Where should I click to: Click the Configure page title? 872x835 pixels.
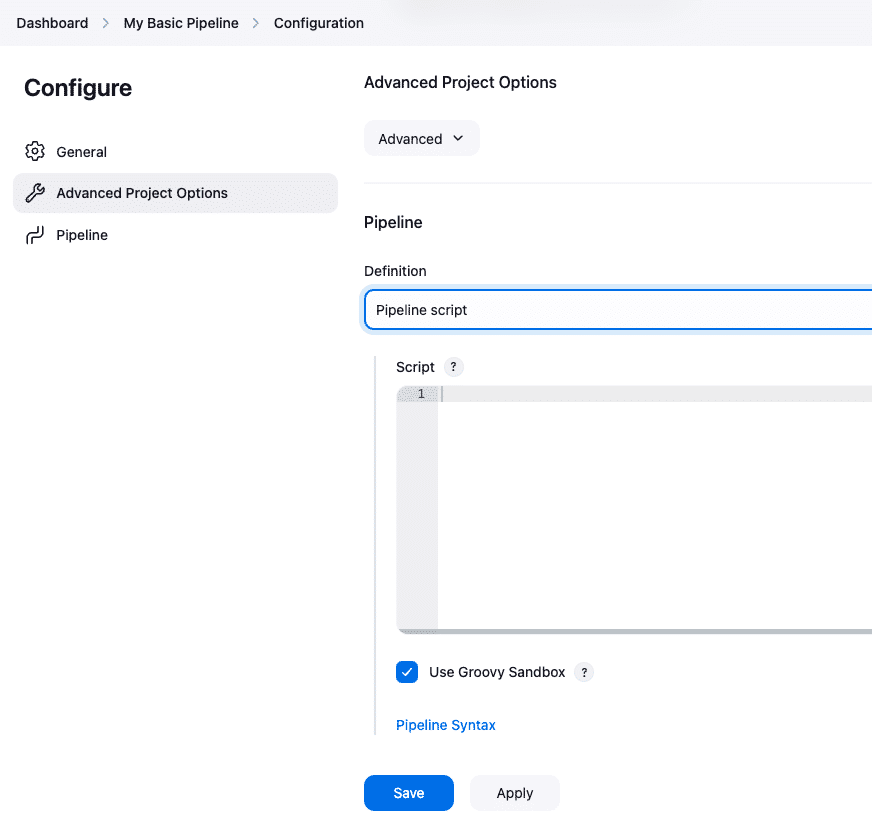pyautogui.click(x=78, y=88)
